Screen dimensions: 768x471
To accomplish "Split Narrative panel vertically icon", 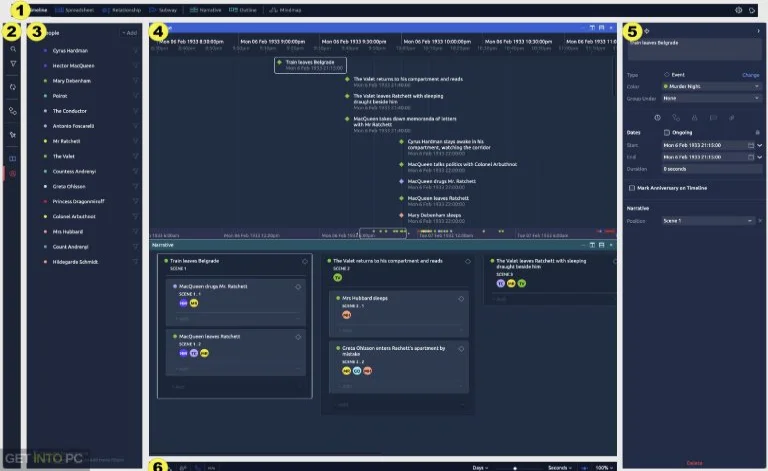I will coord(592,245).
